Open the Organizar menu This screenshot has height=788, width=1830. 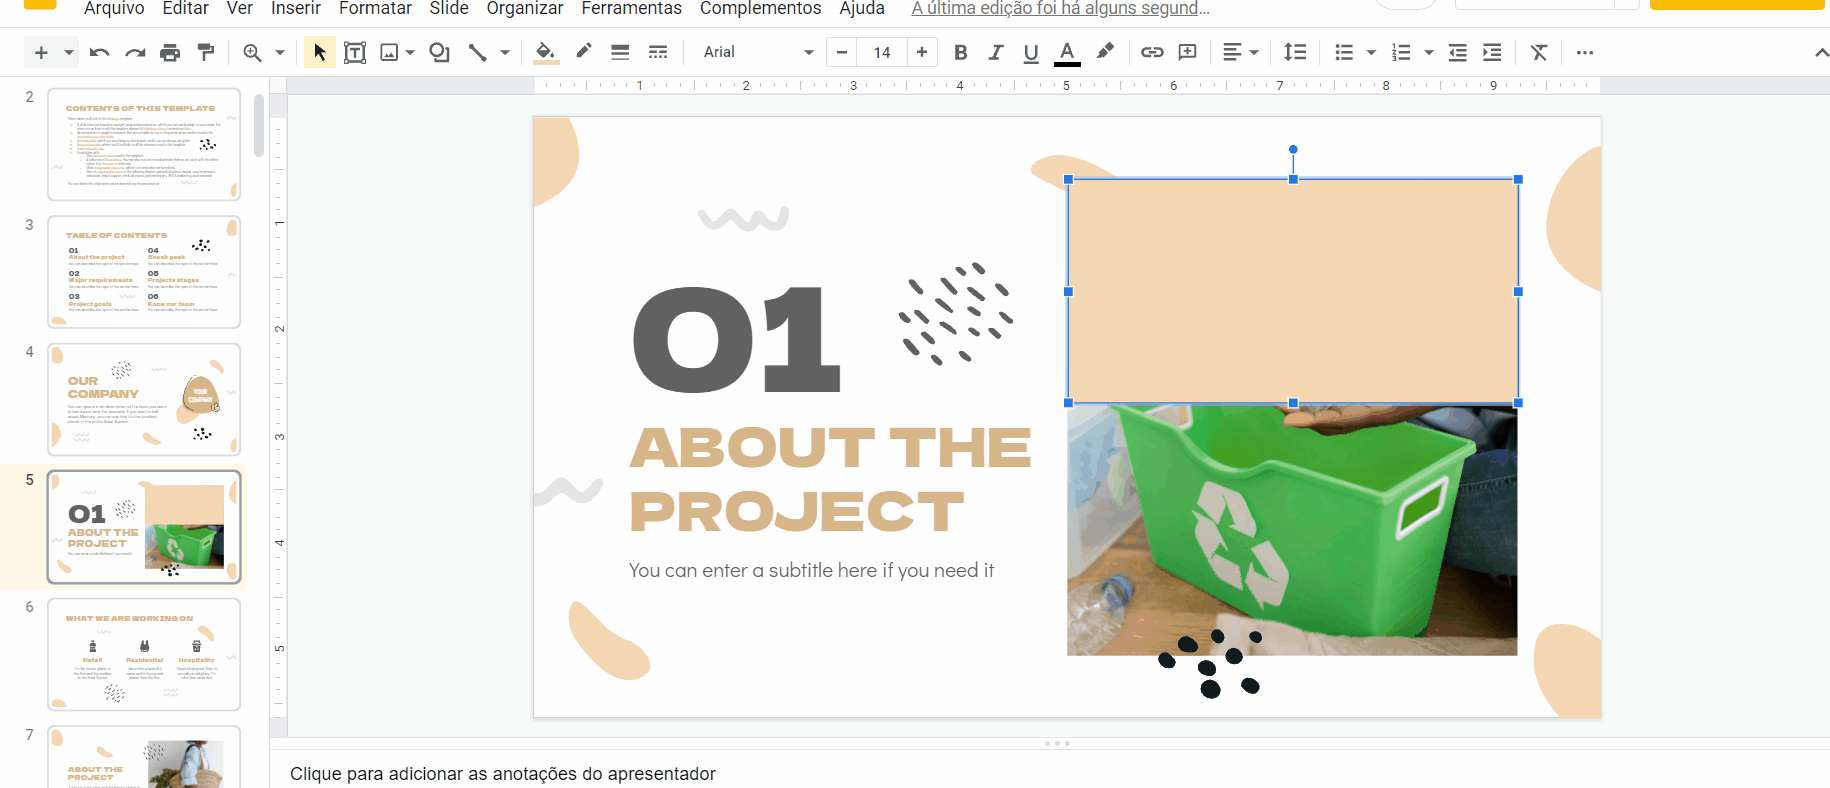525,9
